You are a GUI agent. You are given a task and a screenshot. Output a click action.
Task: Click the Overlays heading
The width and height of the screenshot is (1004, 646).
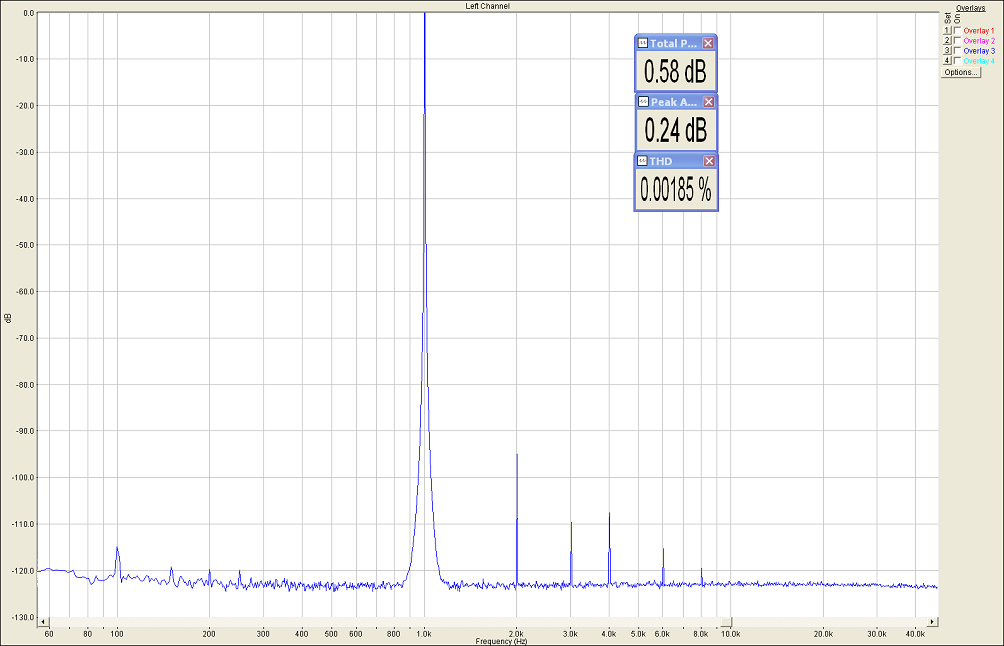[971, 8]
